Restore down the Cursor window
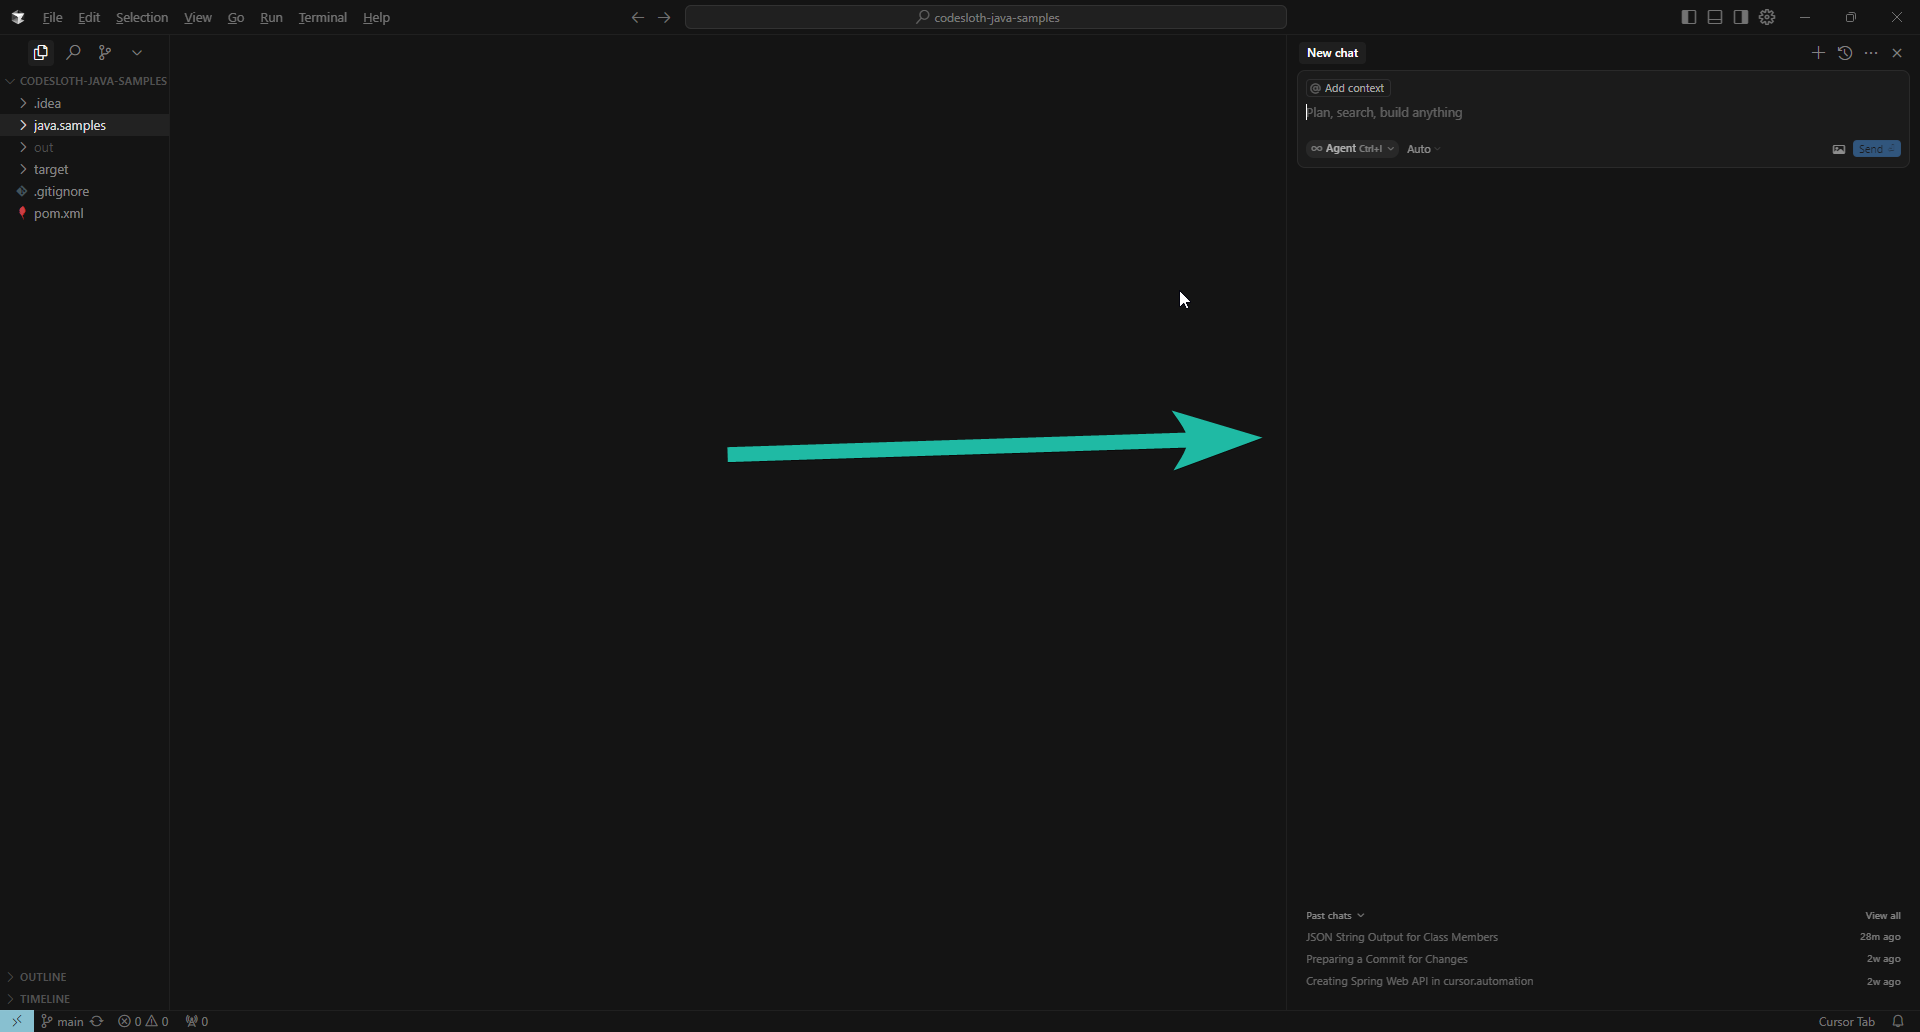Image resolution: width=1920 pixels, height=1032 pixels. (x=1851, y=17)
